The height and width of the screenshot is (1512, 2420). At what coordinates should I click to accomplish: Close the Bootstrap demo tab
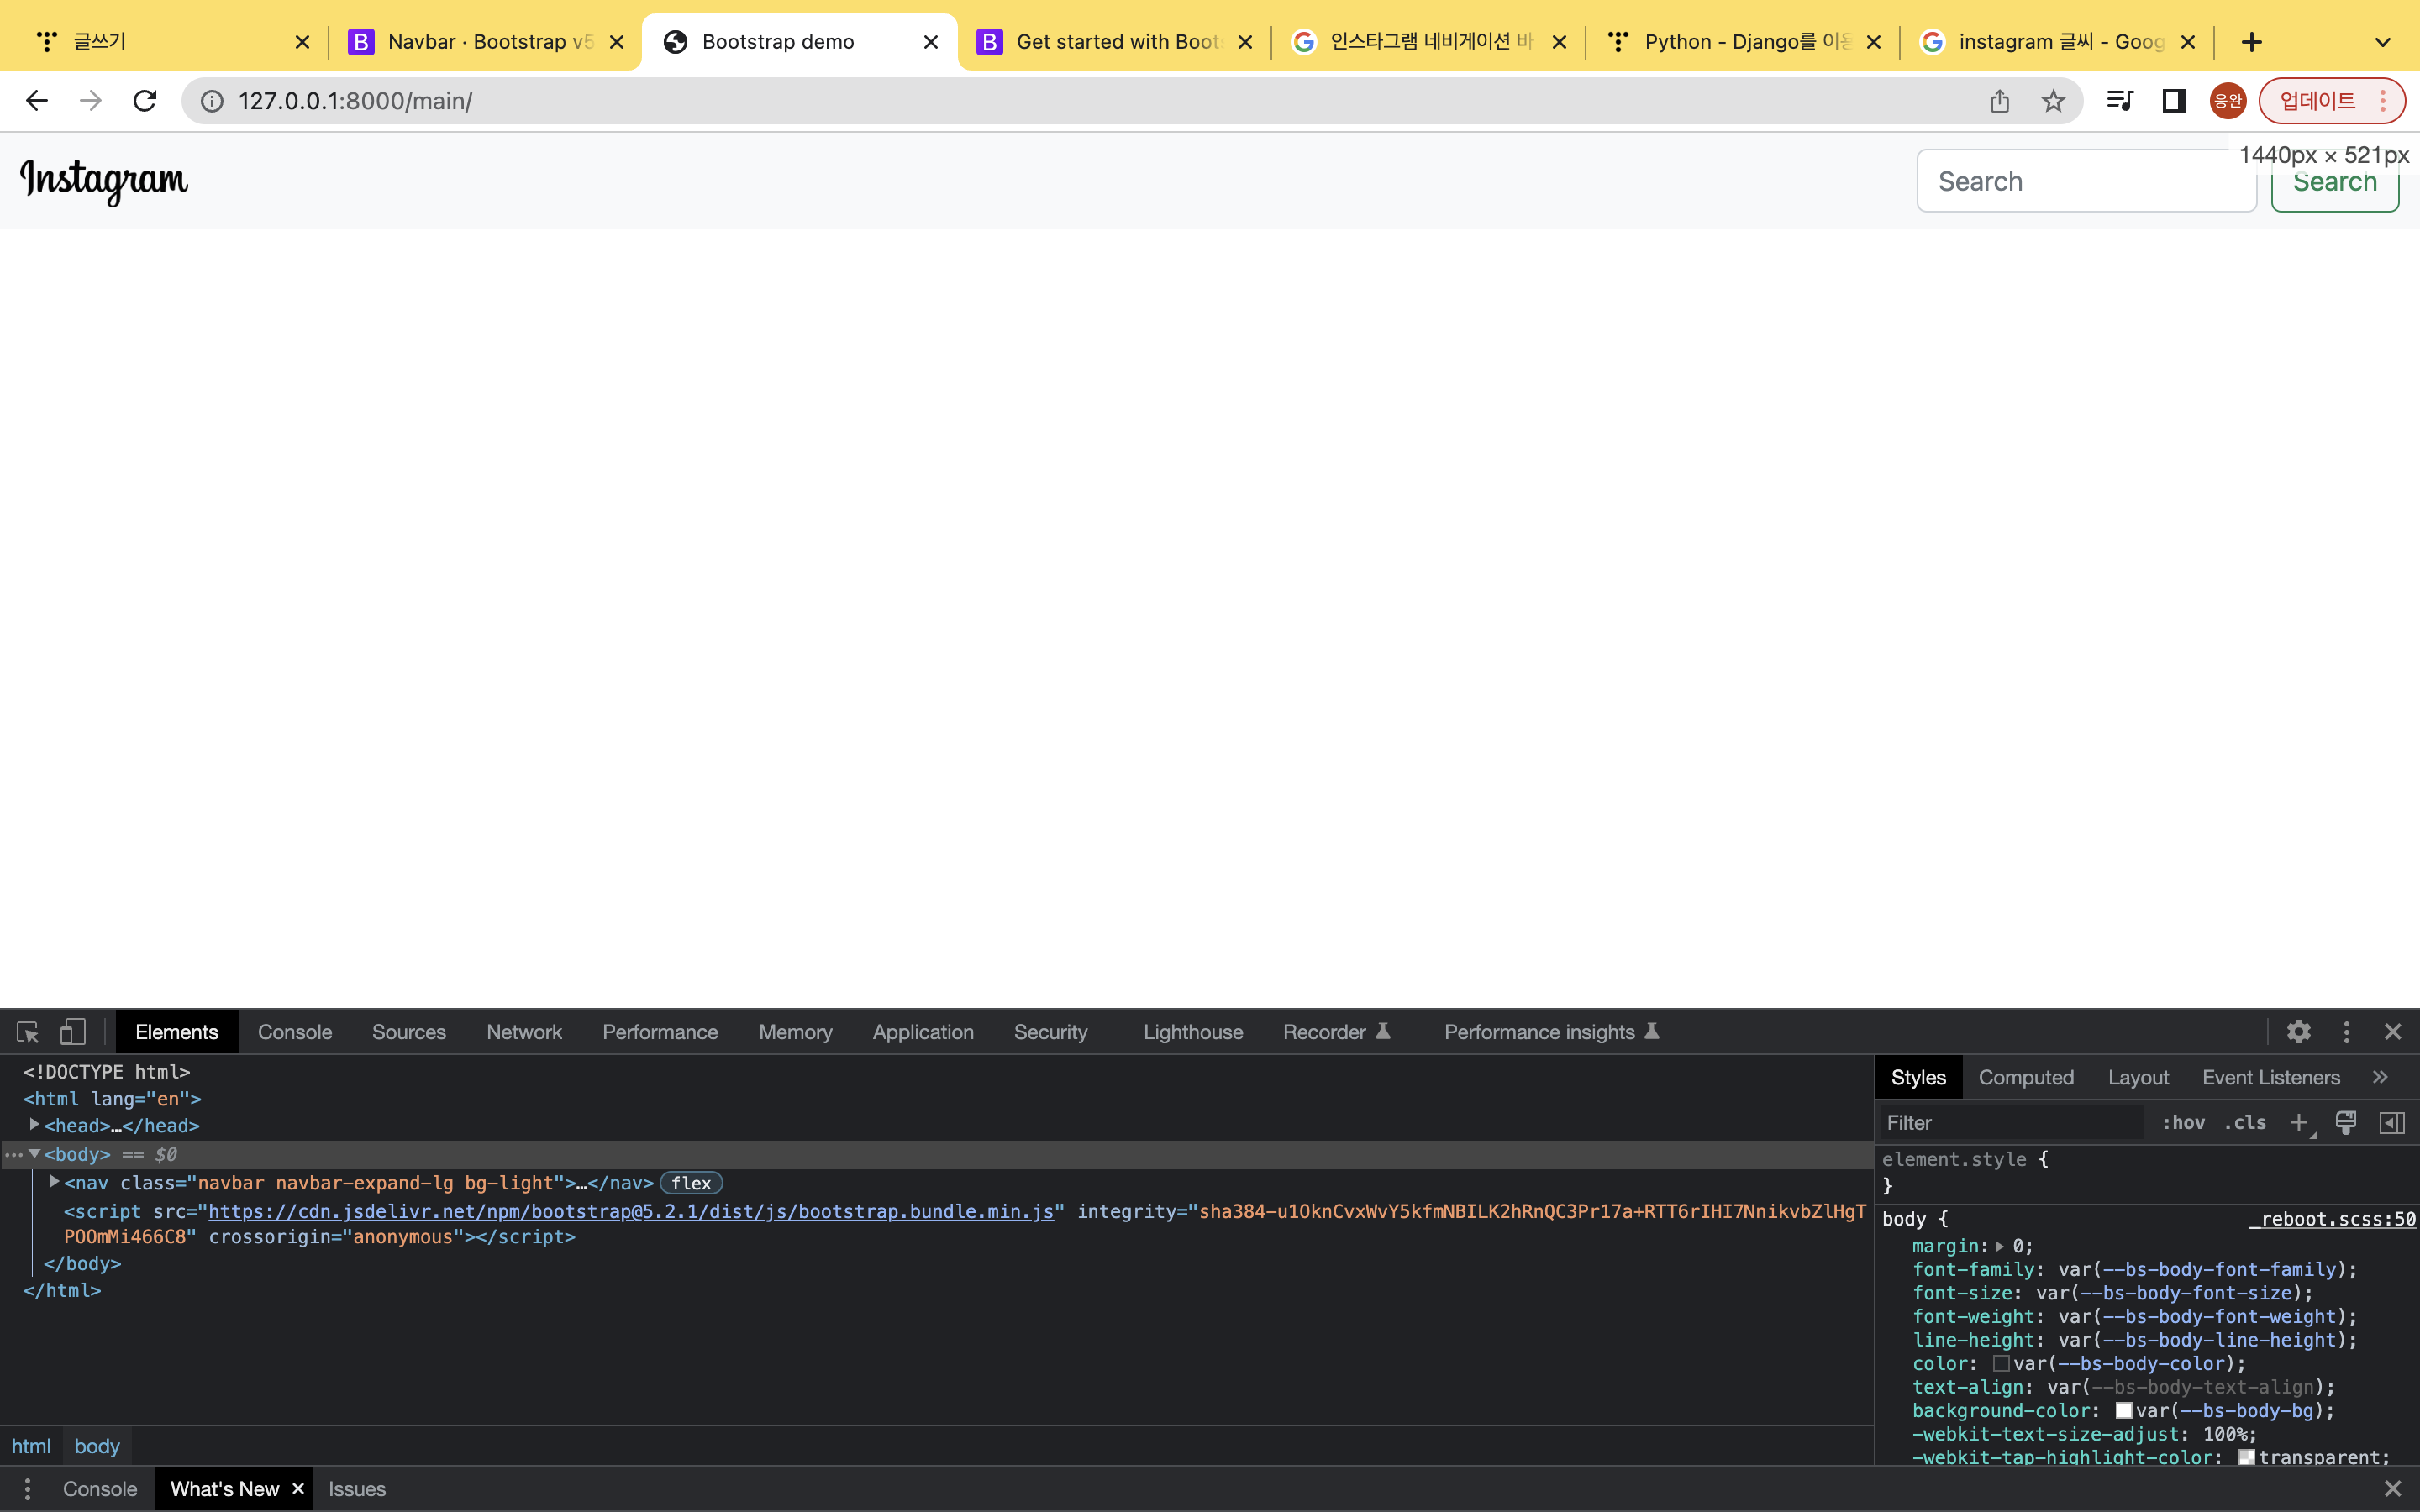(930, 42)
